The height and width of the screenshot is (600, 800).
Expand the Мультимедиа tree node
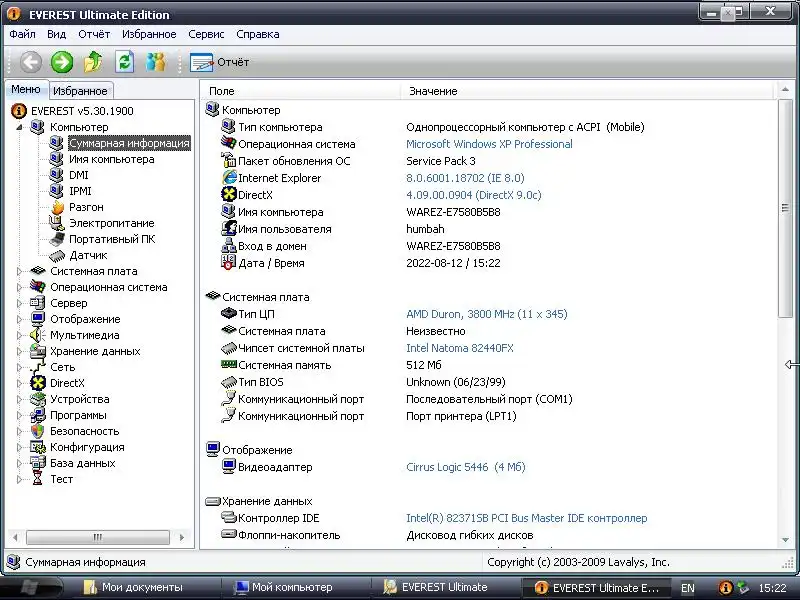click(19, 335)
